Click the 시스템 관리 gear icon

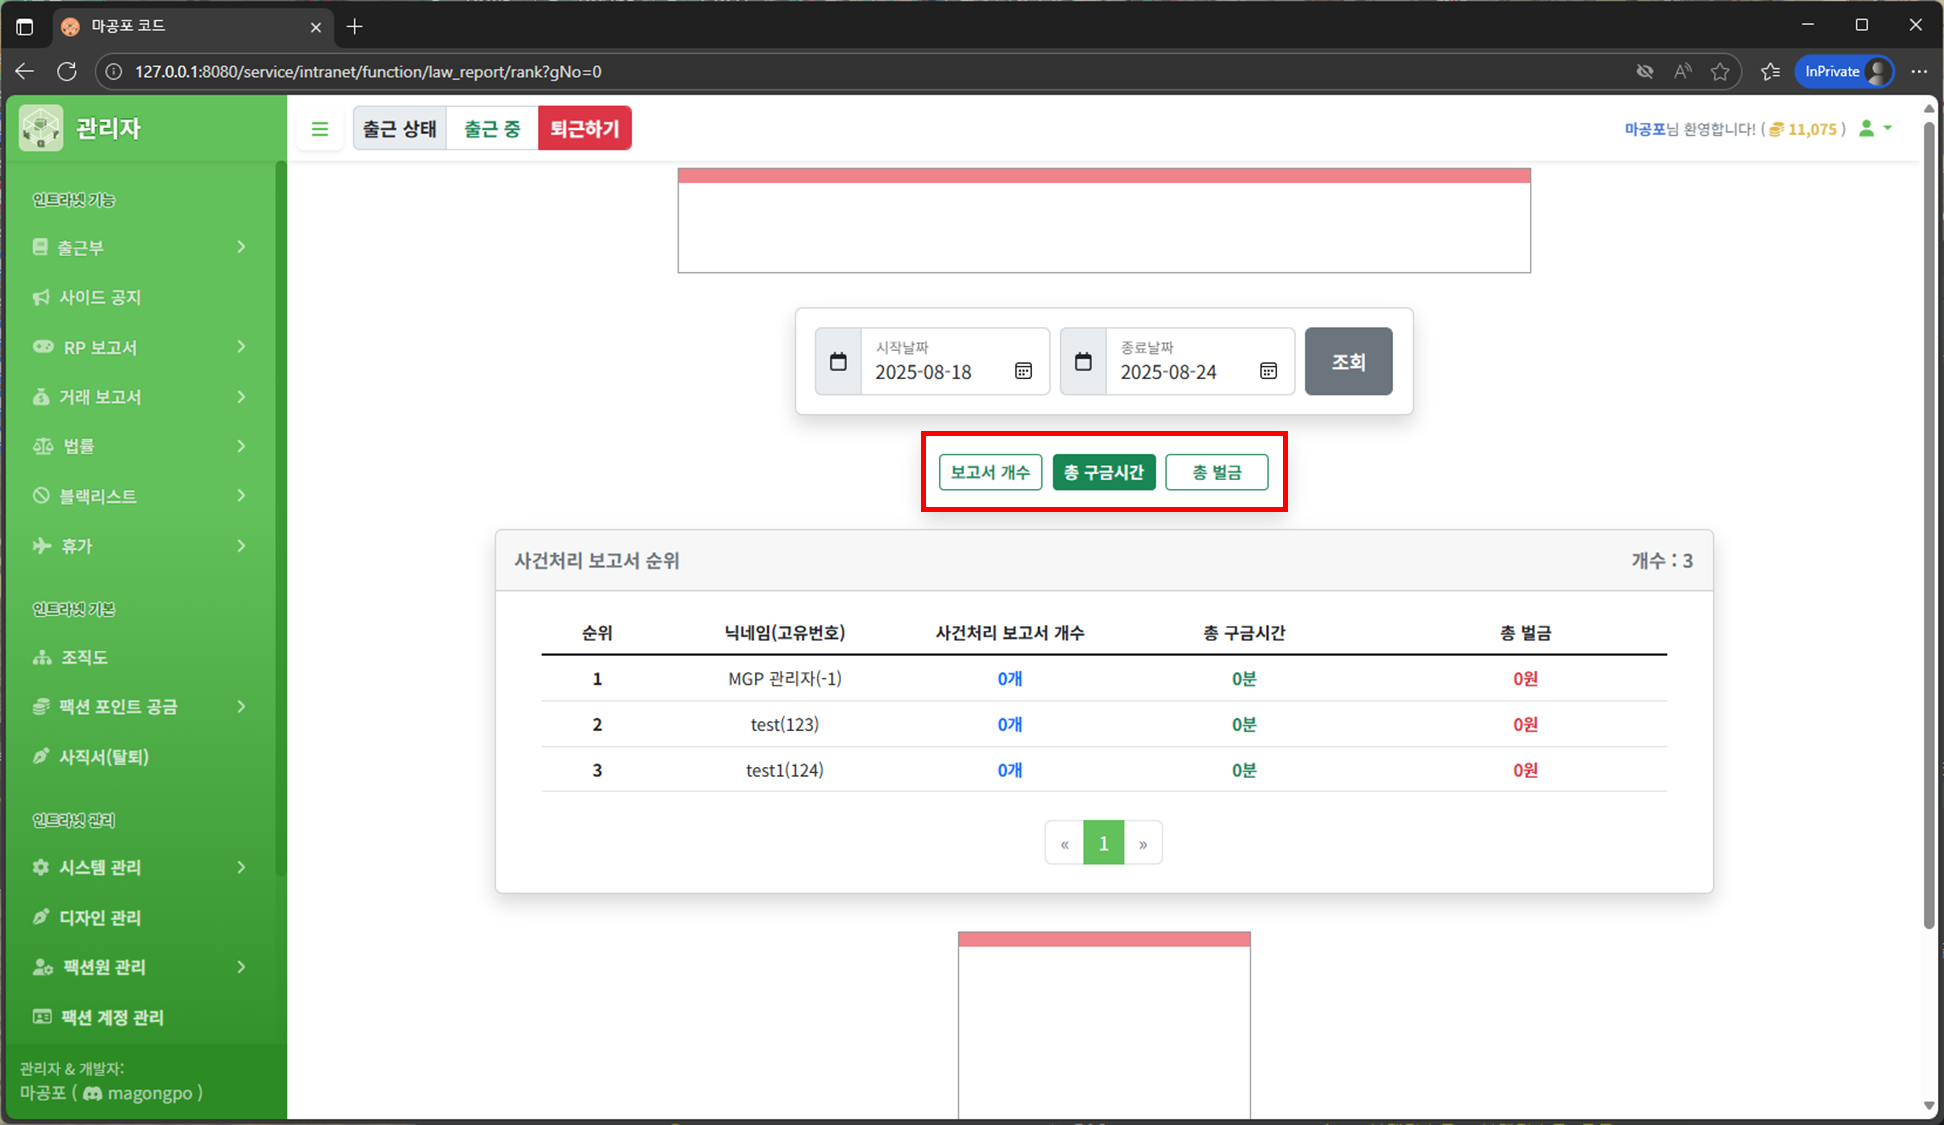[41, 867]
